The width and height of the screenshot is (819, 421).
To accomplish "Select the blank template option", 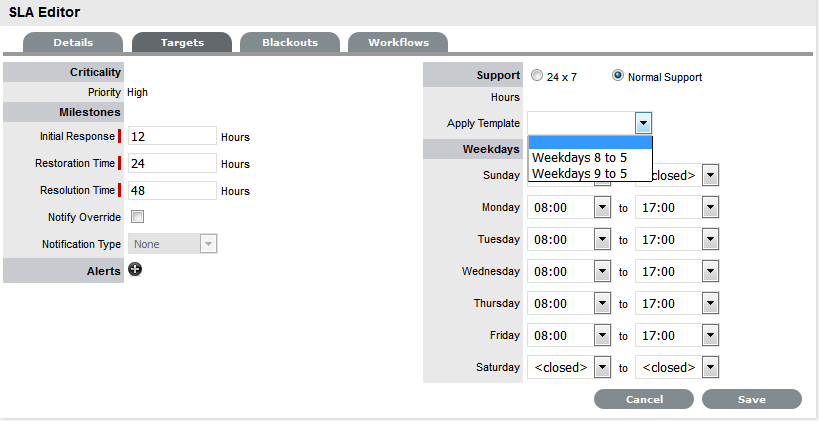I will tap(590, 143).
